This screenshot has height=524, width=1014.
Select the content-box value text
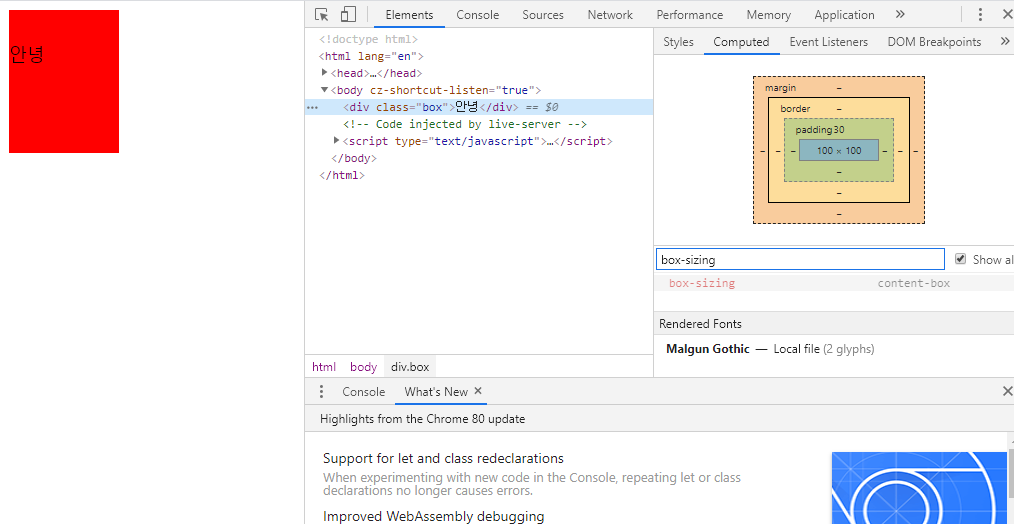tap(914, 283)
